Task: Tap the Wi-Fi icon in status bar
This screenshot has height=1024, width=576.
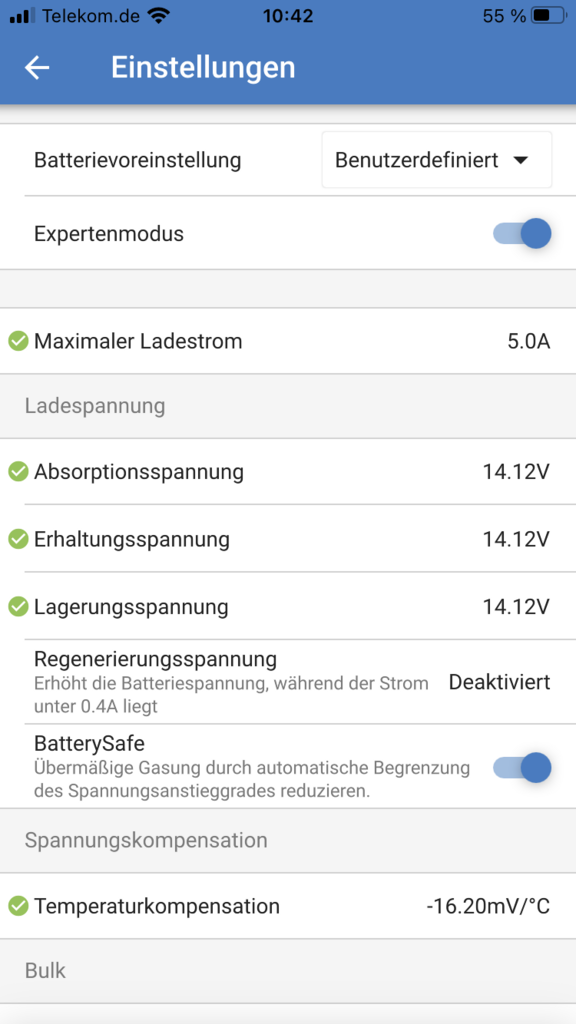Action: [x=158, y=16]
